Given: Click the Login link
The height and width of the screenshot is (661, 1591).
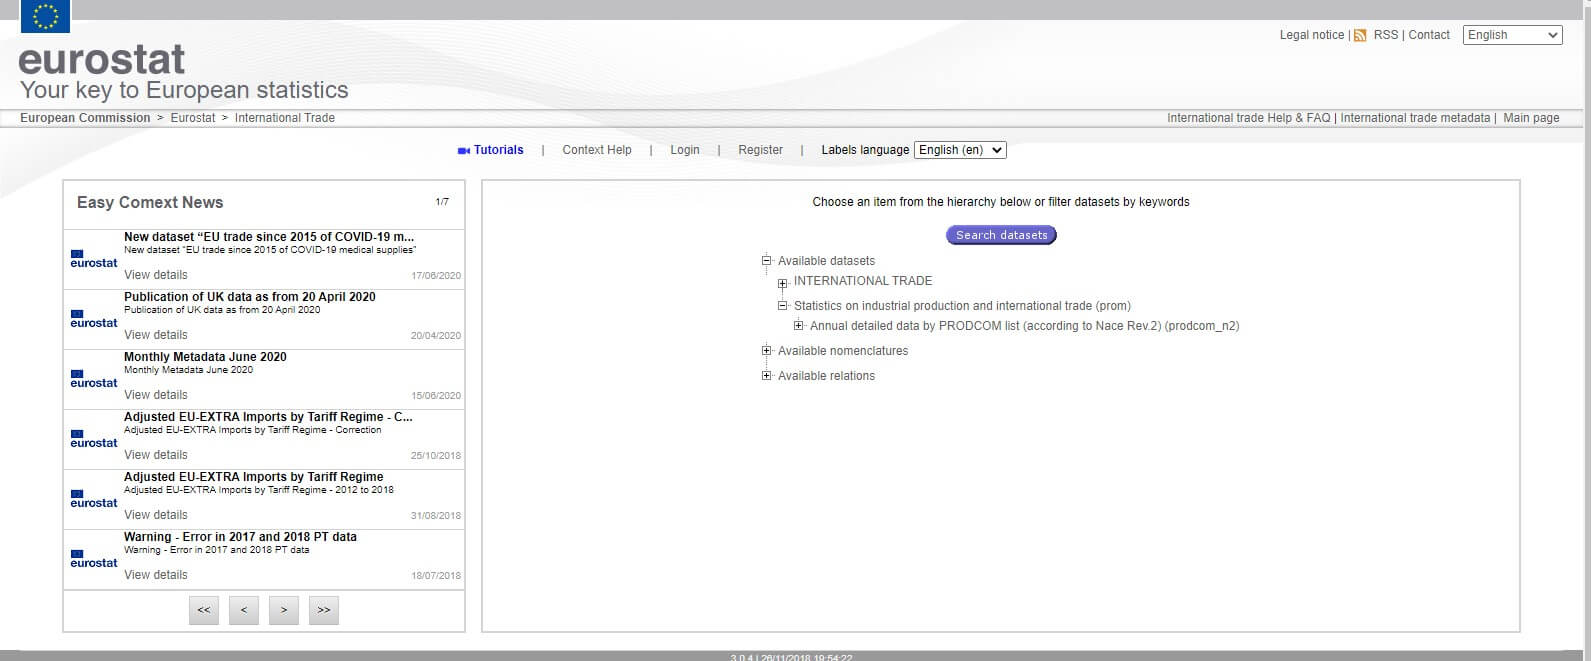Looking at the screenshot, I should click(685, 150).
